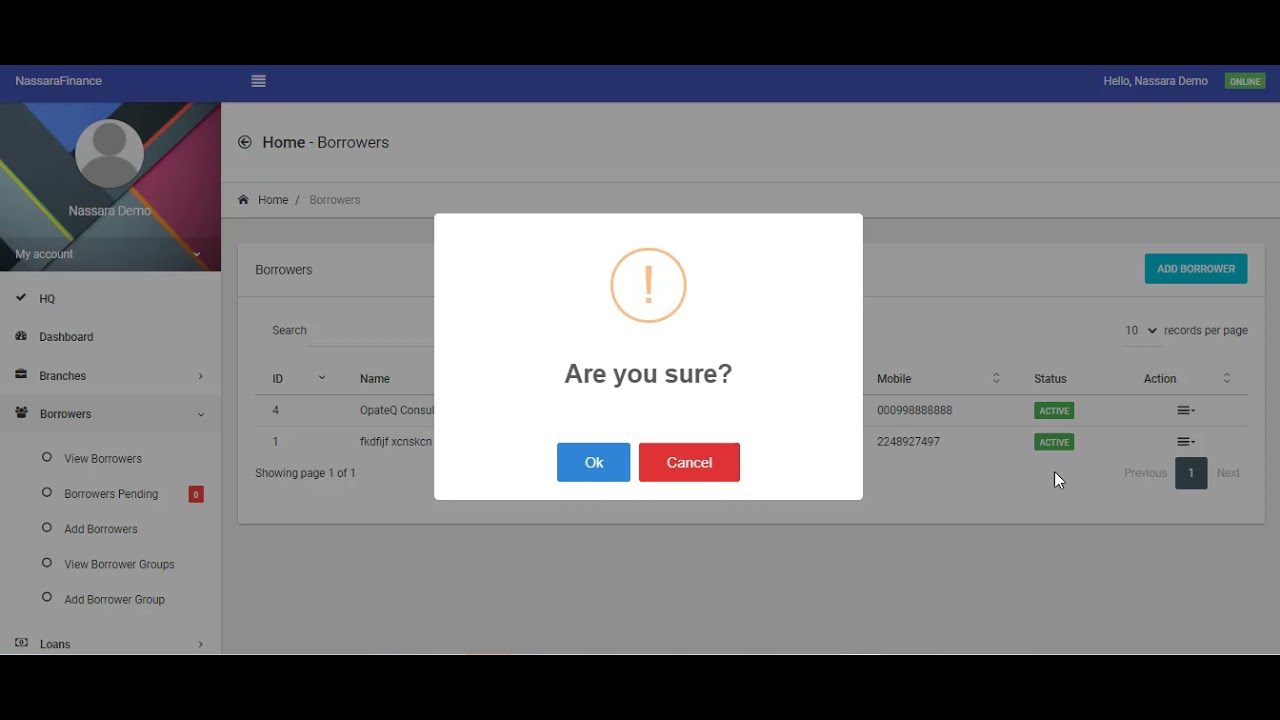Open action menu for fkdfijf xcnskcn row
Screen dimensions: 1280x720
pos(1186,442)
